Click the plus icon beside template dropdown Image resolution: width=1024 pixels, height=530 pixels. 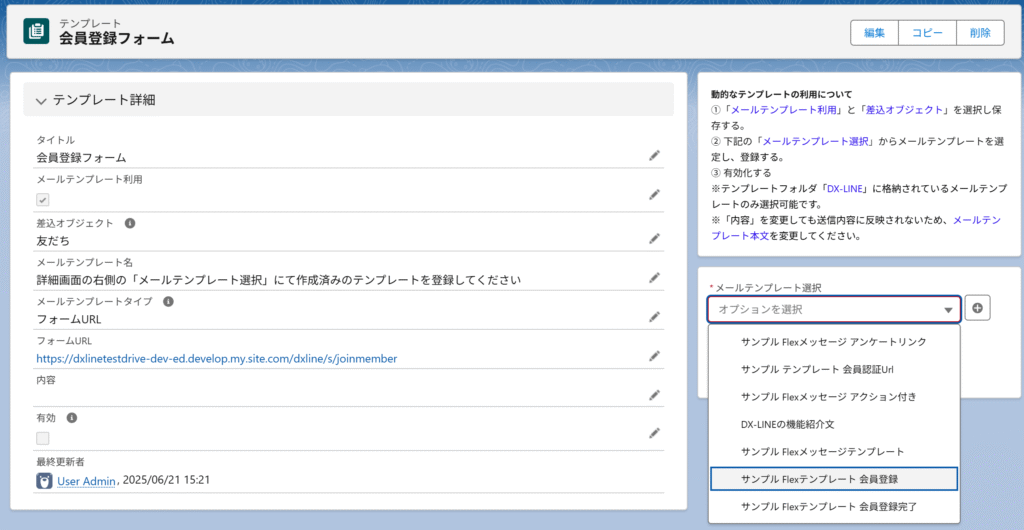coord(978,309)
